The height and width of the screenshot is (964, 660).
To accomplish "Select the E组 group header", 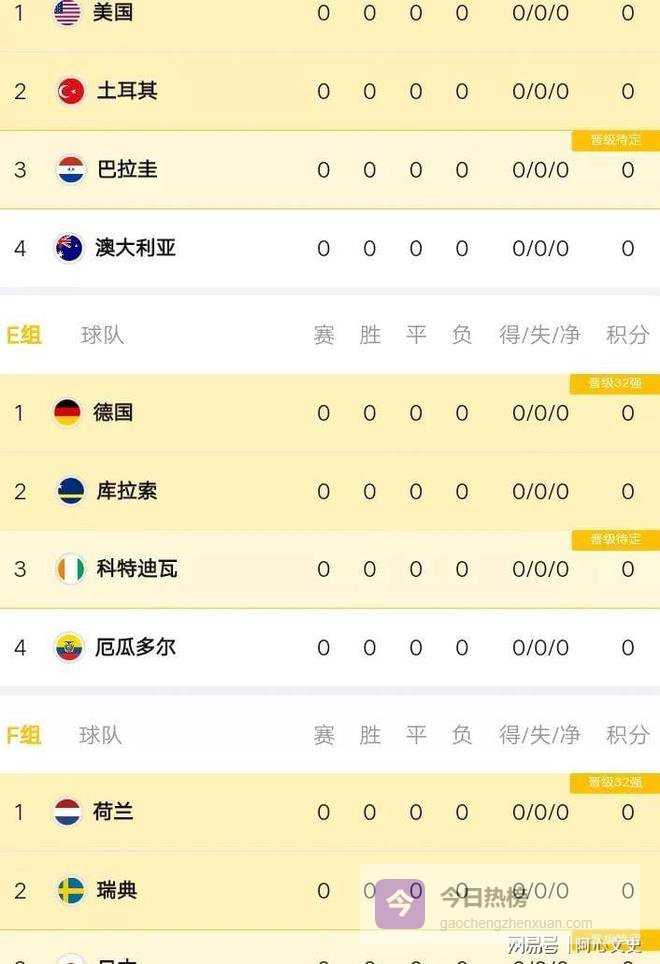I will click(24, 335).
